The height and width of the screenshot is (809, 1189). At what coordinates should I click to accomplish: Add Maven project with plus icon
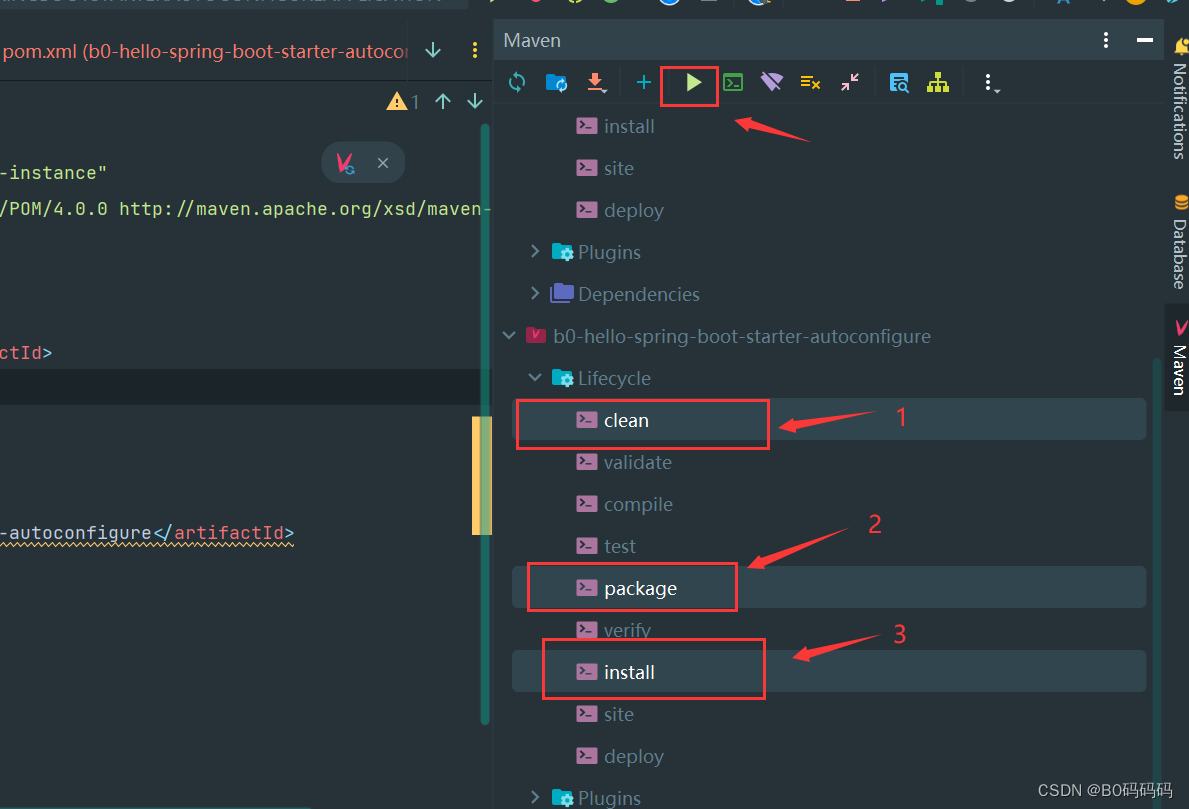(x=643, y=82)
